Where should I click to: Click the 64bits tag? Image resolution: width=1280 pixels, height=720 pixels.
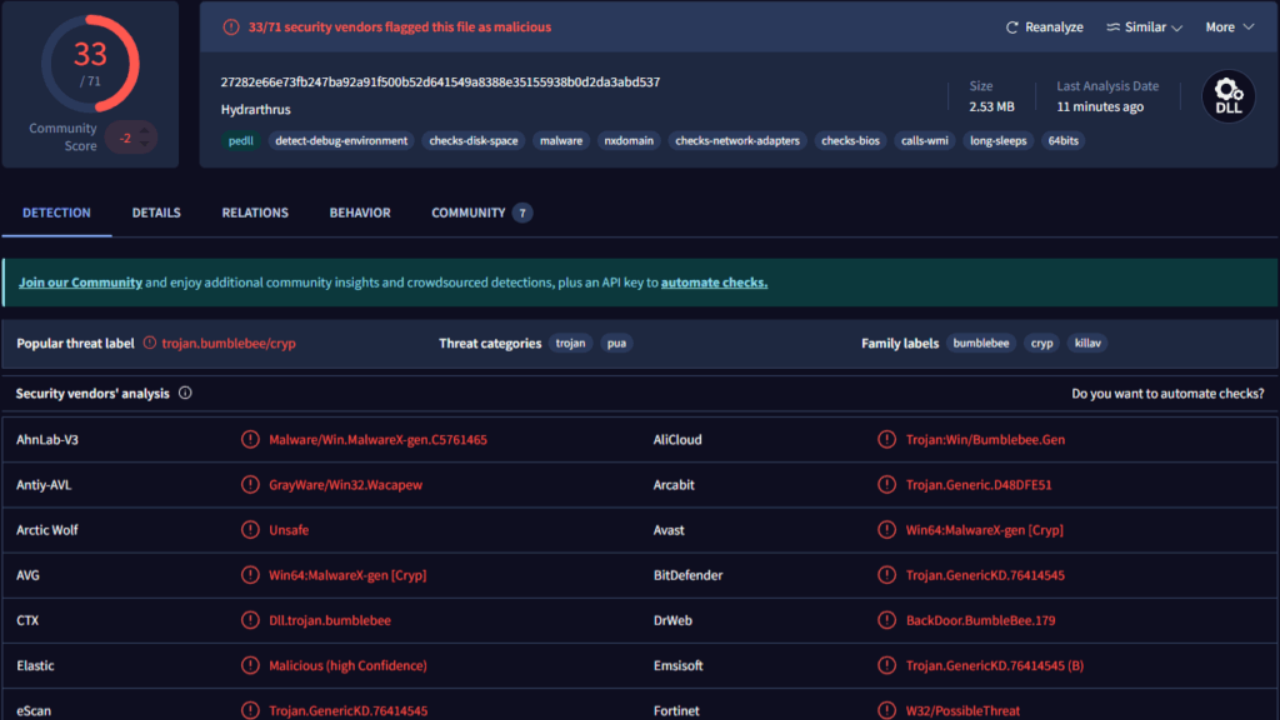pos(1063,141)
